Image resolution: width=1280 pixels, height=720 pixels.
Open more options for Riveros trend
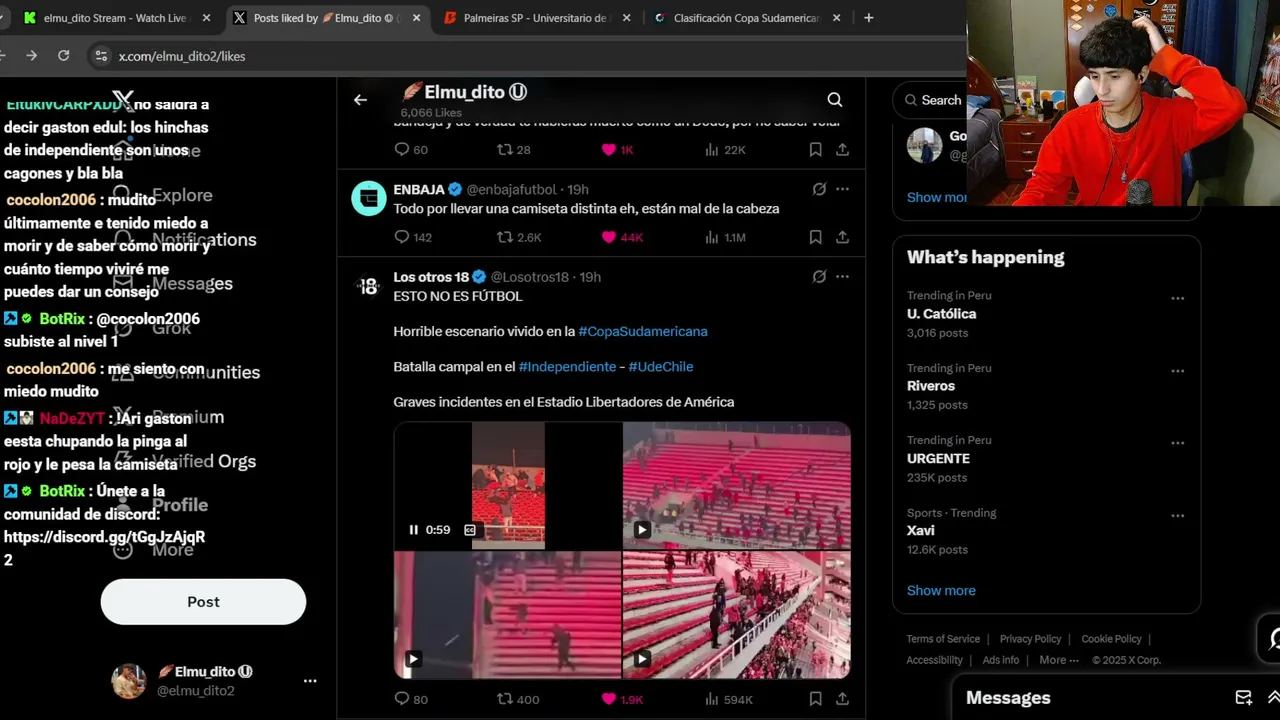click(1177, 371)
